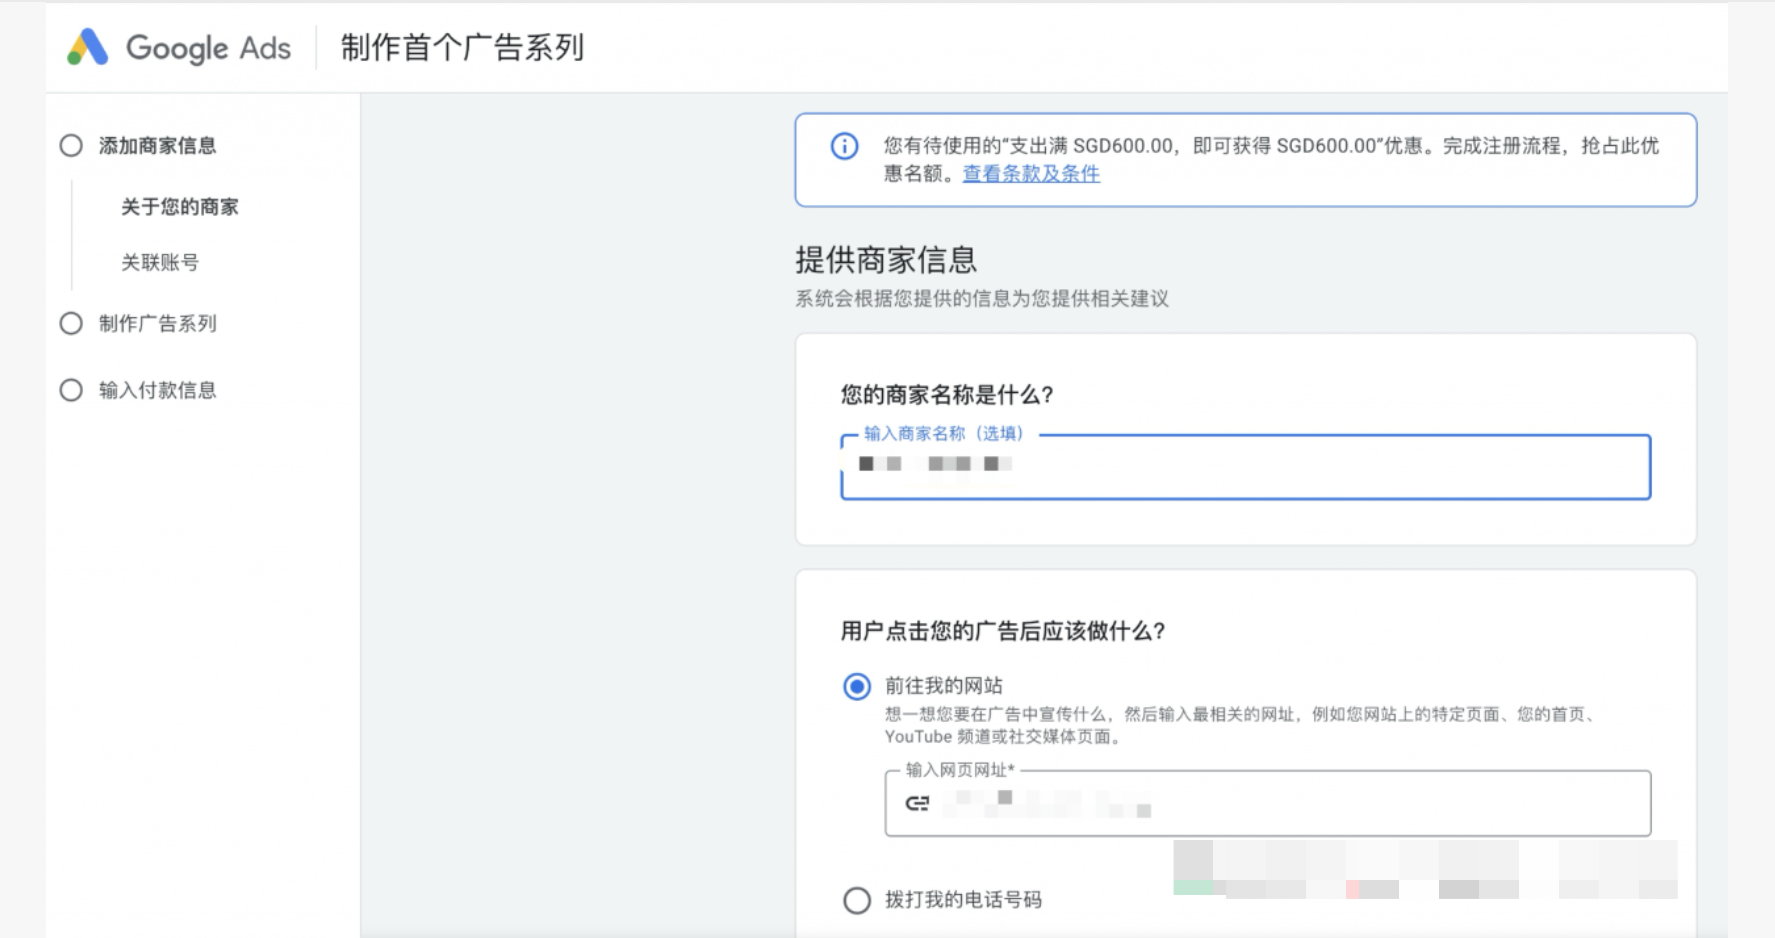Focus the 输入网页网址 URL input field
This screenshot has width=1775, height=938.
(x=1267, y=803)
